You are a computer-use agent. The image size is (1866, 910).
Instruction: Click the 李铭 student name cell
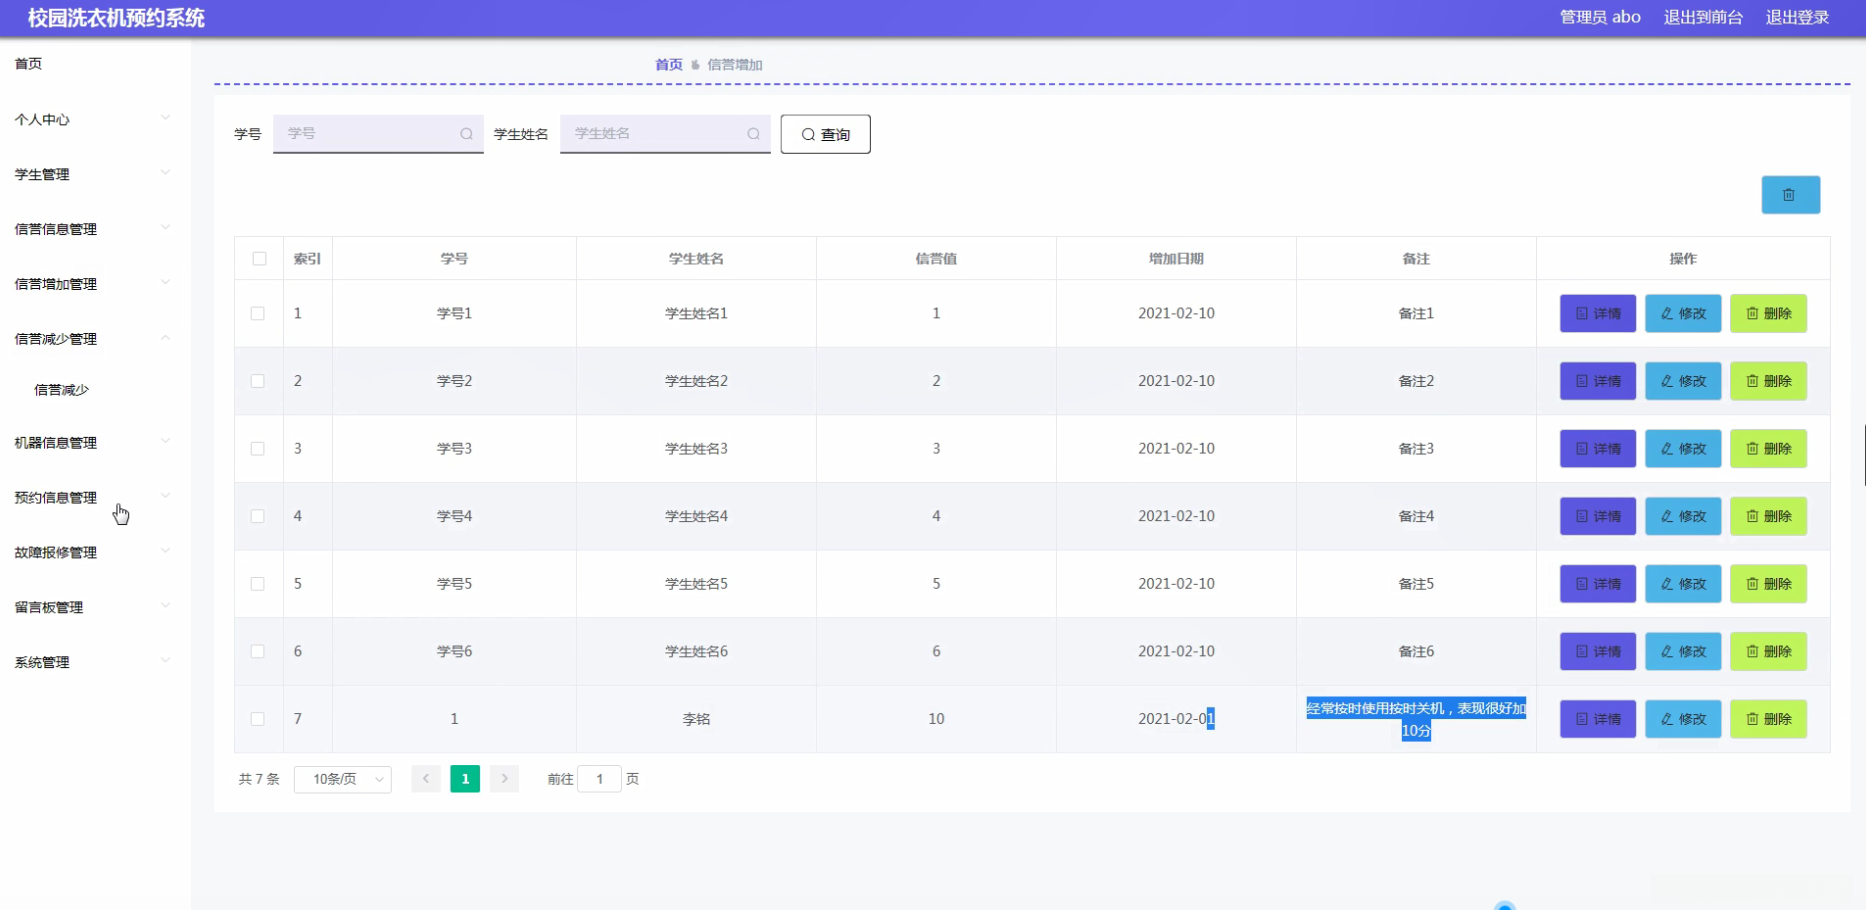696,719
